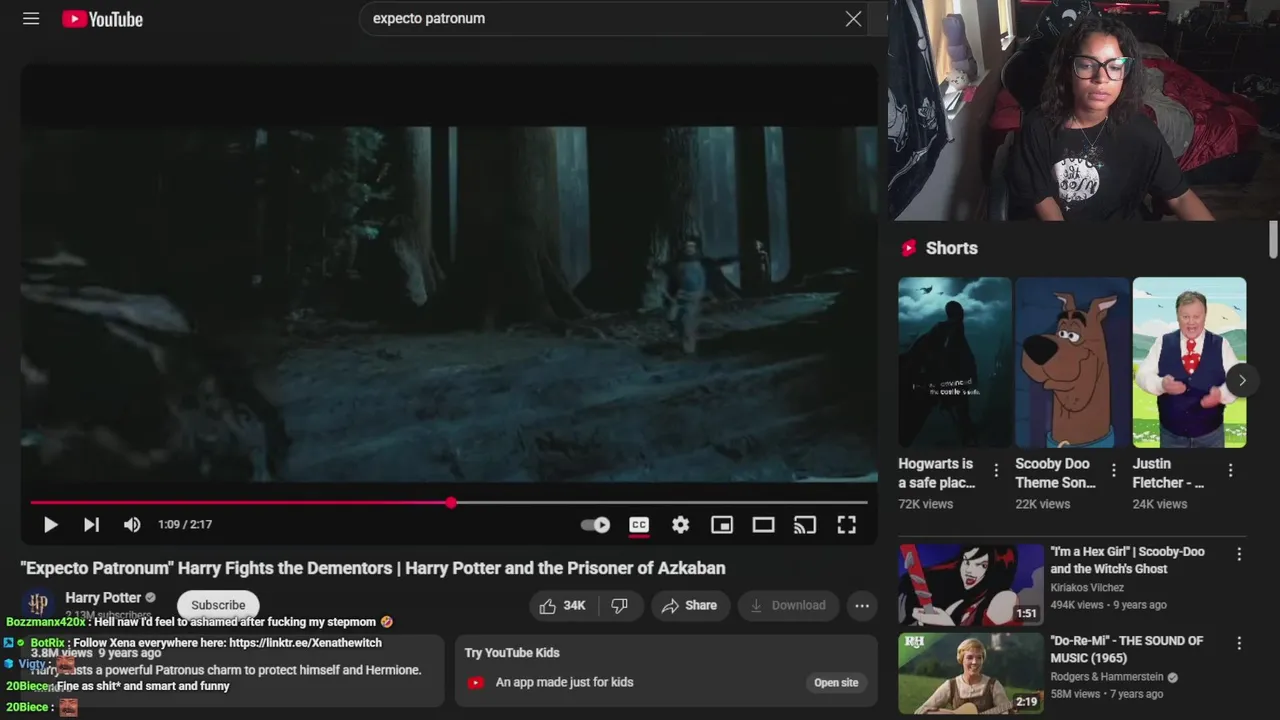Go to YouTube home via logo
This screenshot has height=720, width=1280.
coord(102,19)
